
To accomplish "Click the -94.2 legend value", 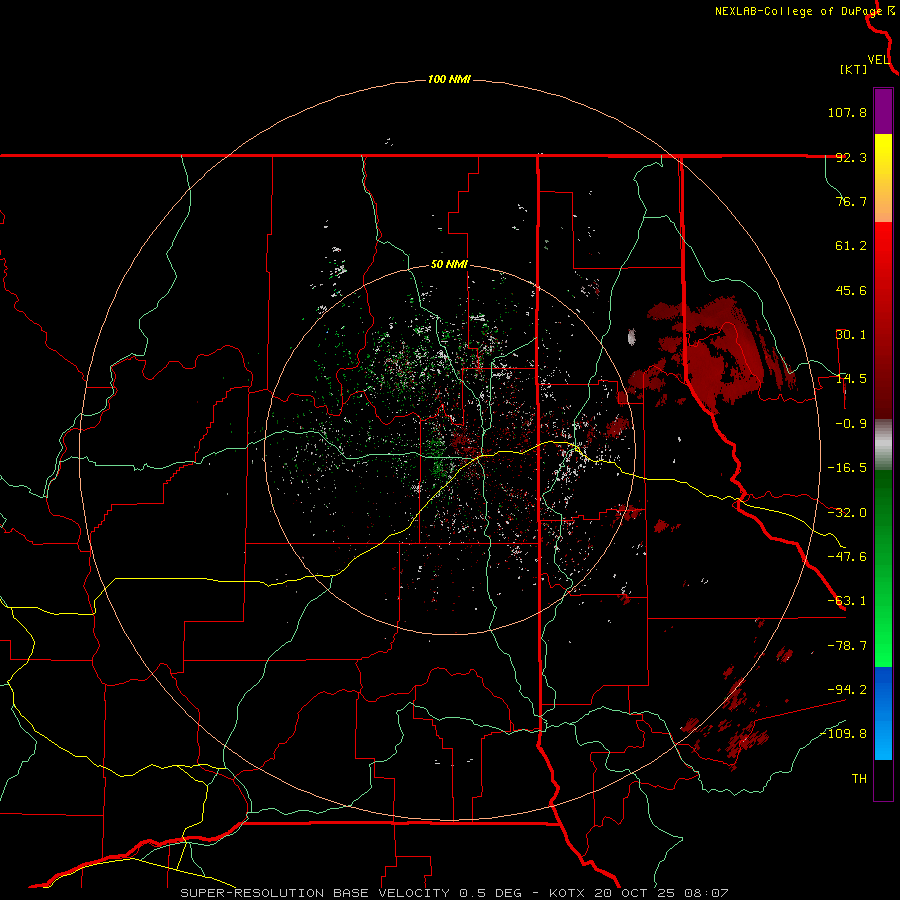I will tap(847, 689).
